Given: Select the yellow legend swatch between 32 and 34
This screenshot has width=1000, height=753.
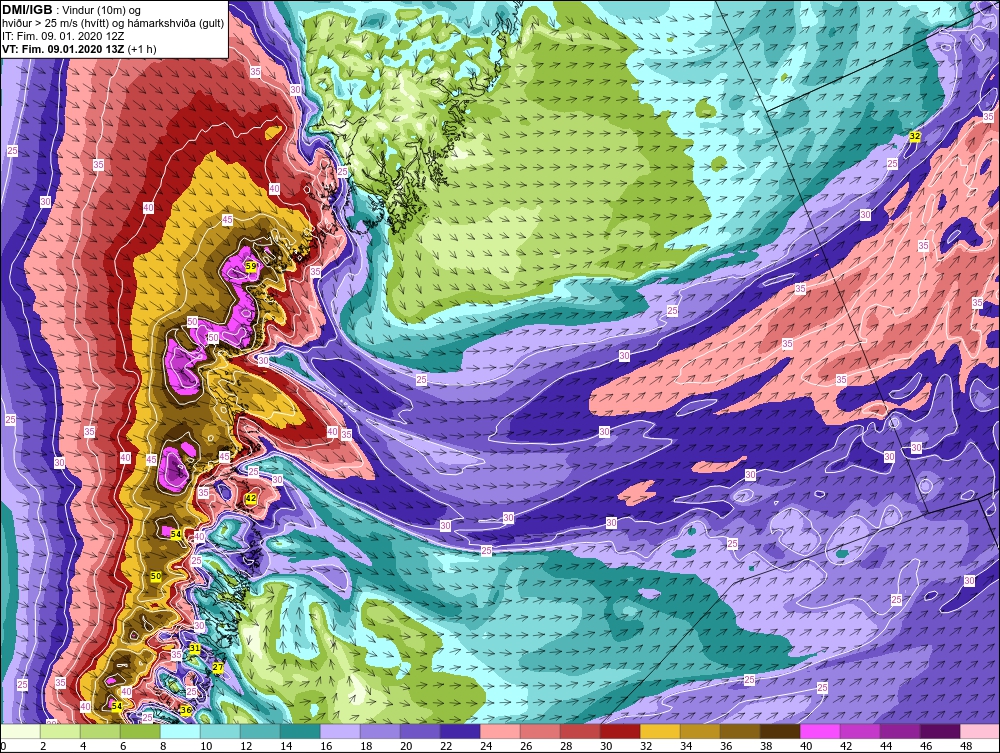Looking at the screenshot, I should click(660, 731).
